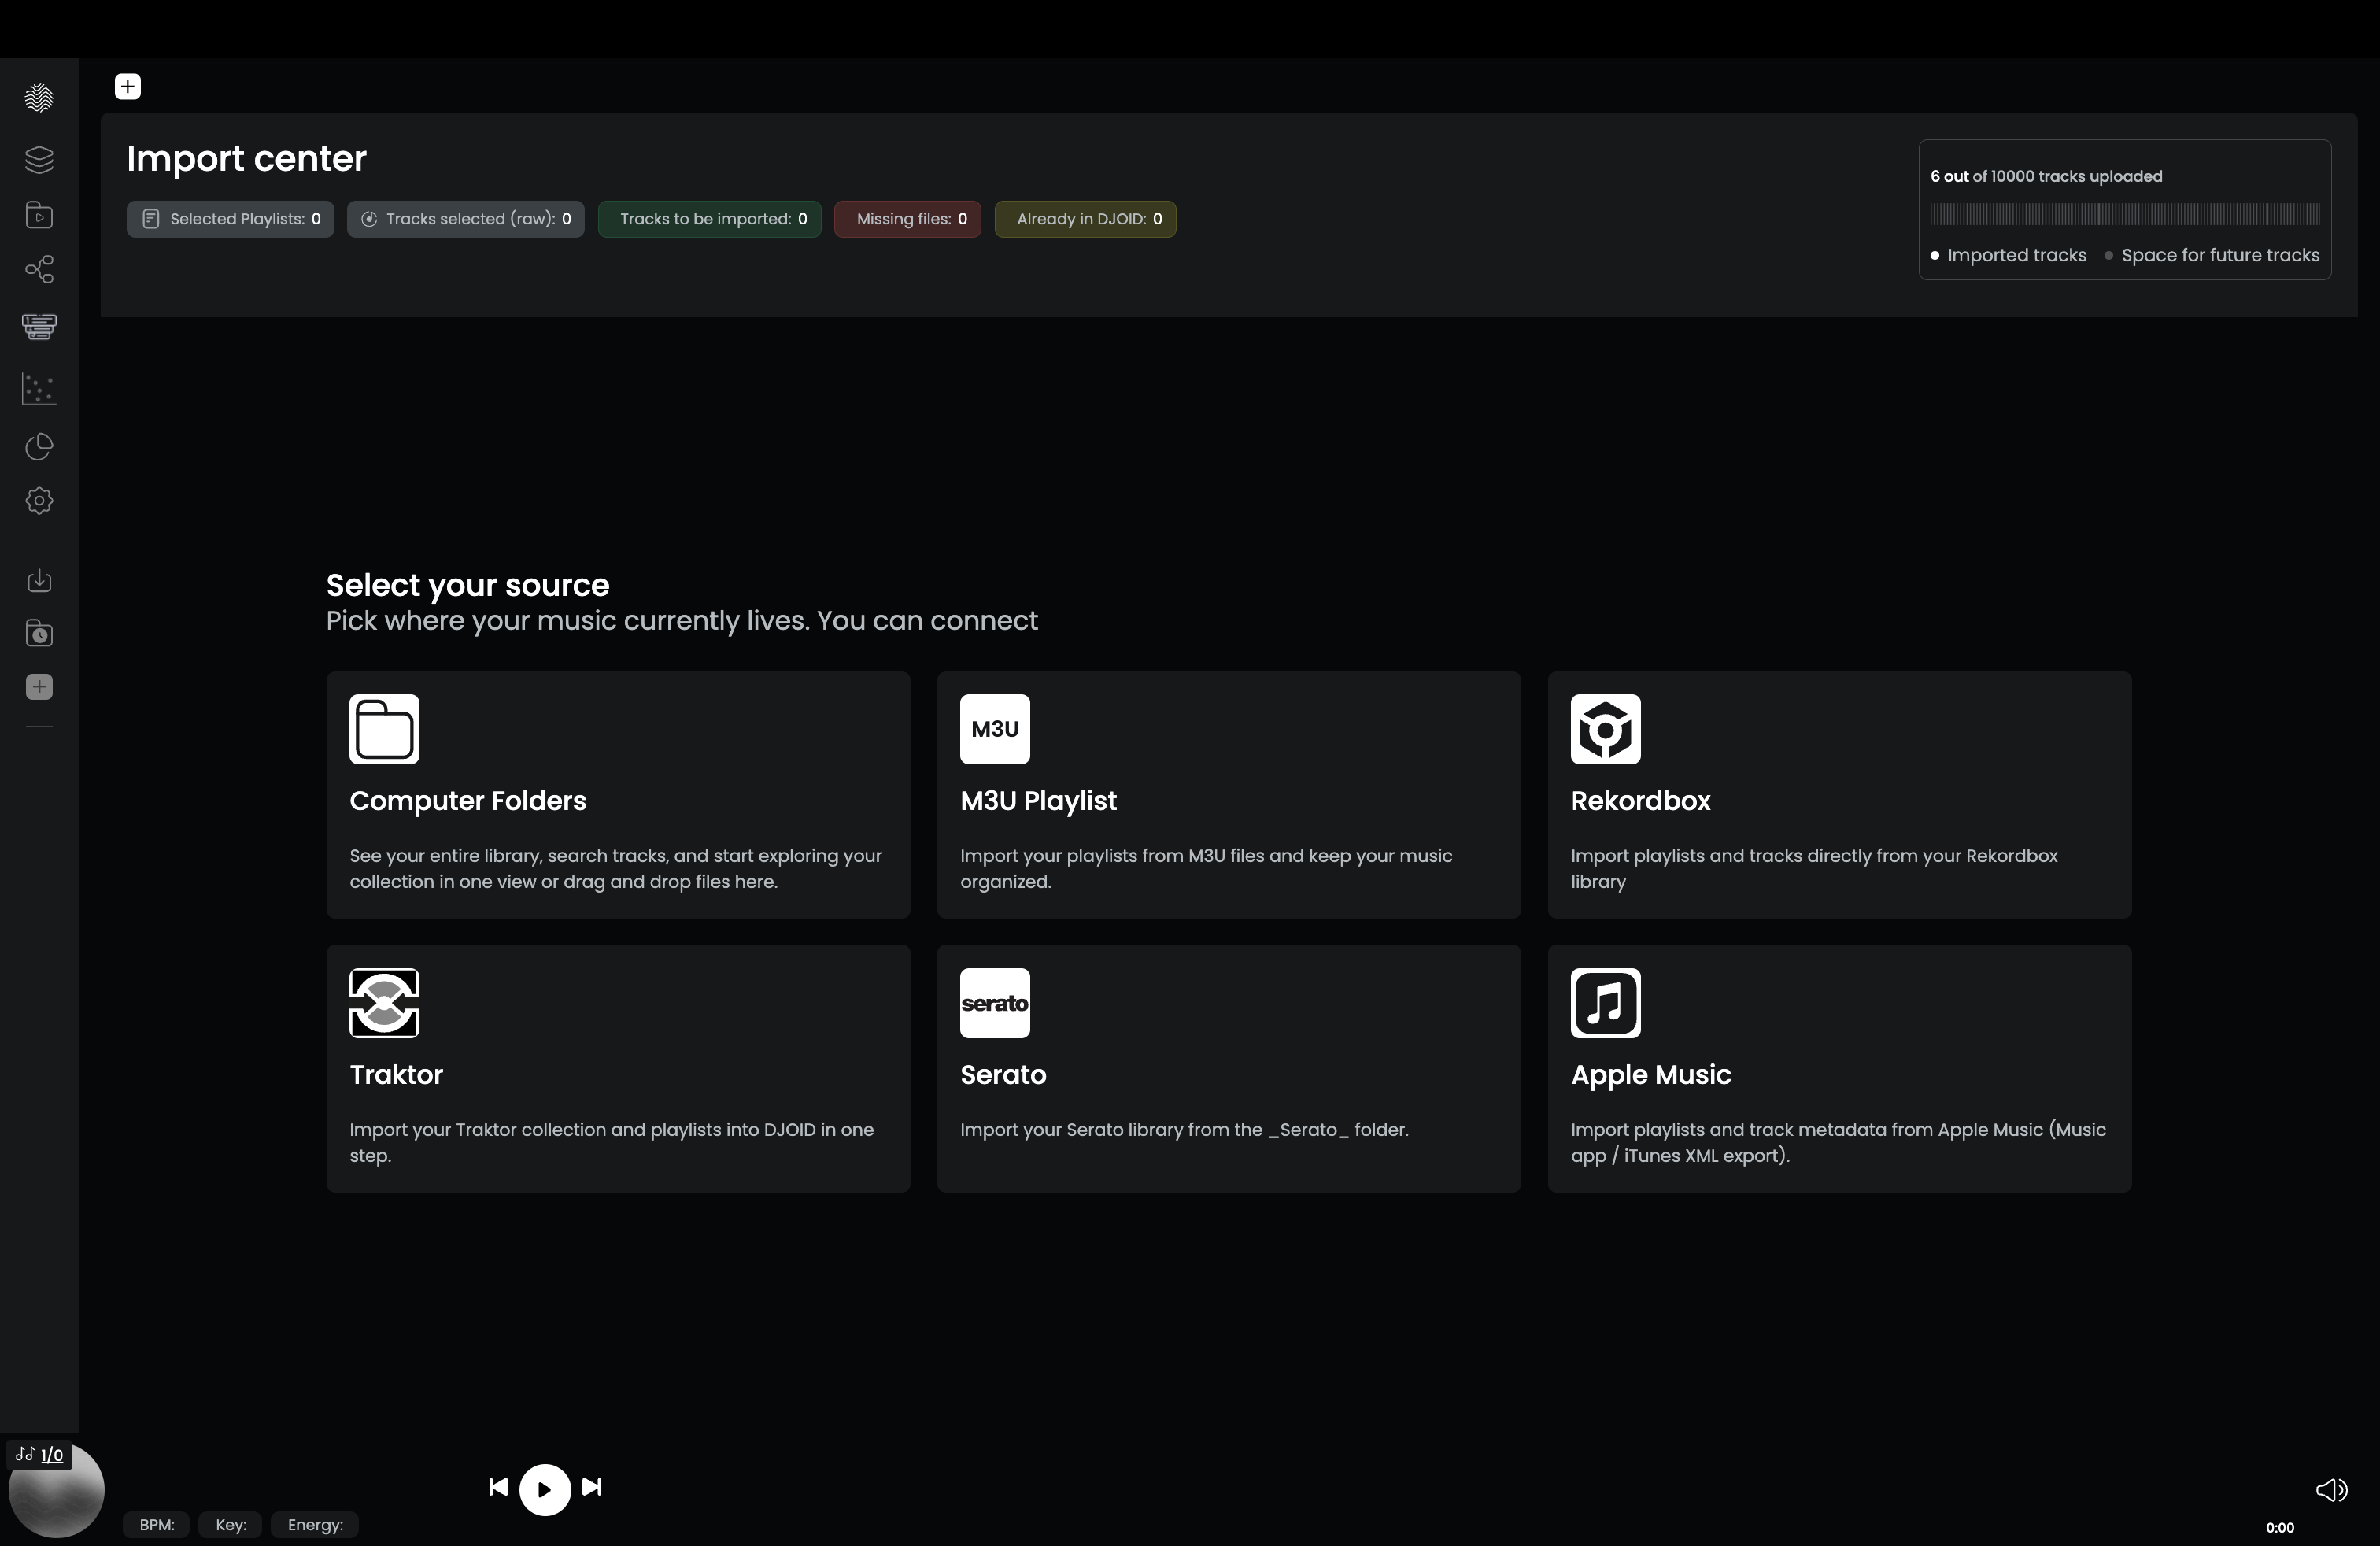Screen dimensions: 2380x1546
Task: Click the BPM chip in the player
Action: 157,1525
